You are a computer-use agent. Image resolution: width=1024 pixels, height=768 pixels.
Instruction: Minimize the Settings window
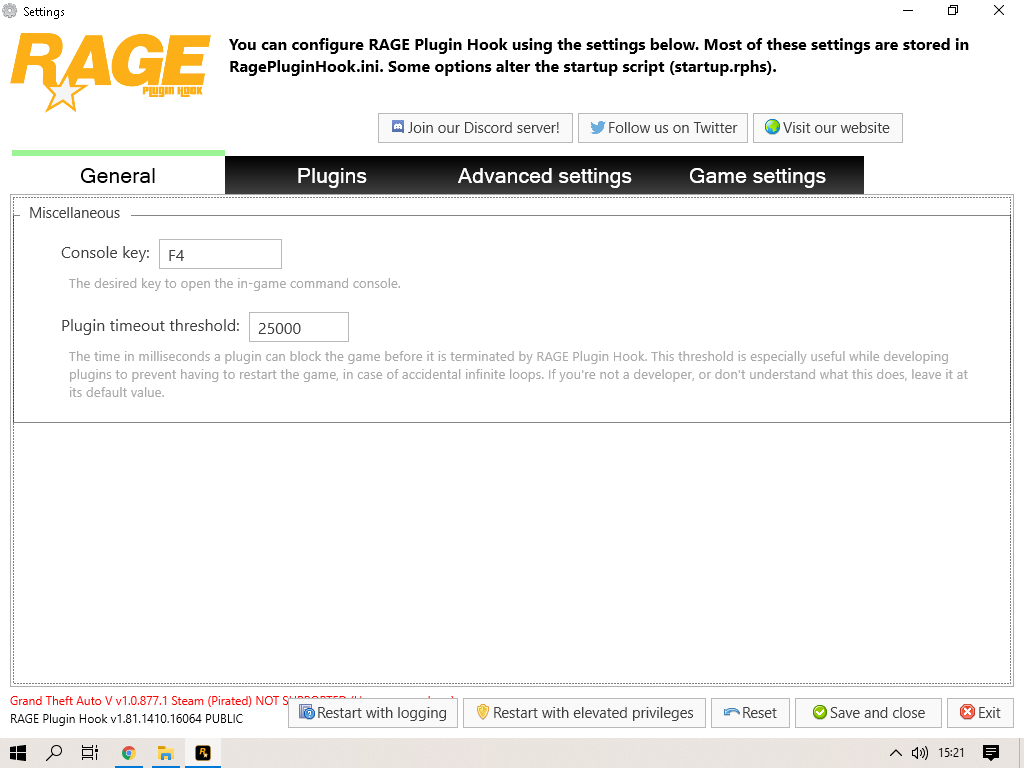point(908,10)
